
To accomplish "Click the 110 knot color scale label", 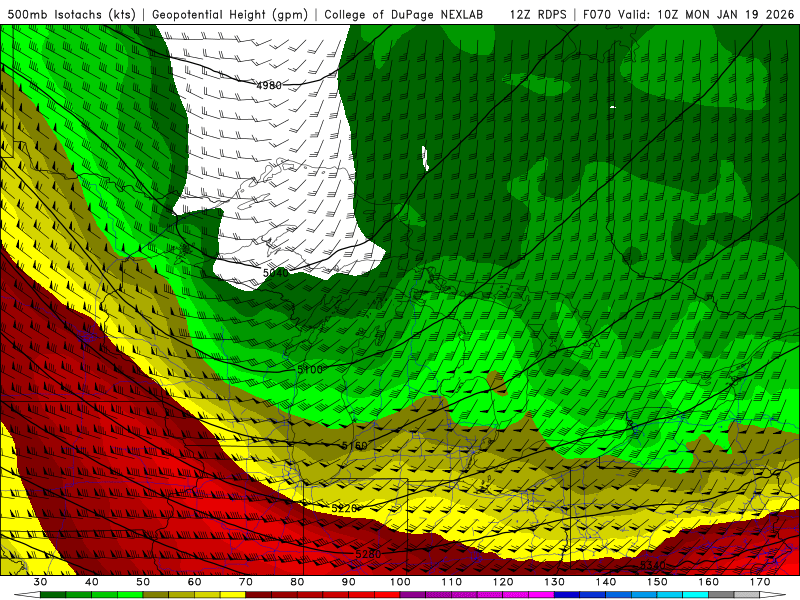I will pyautogui.click(x=452, y=582).
